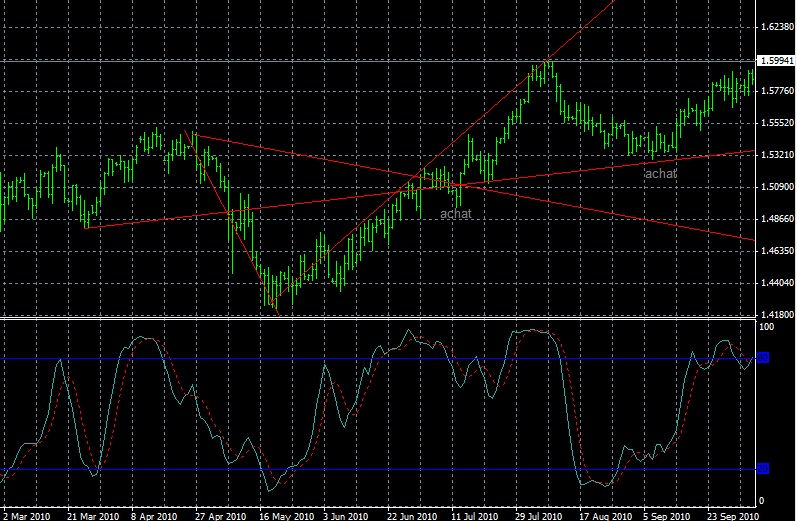Click the separator between chart and oscillator

coord(378,319)
